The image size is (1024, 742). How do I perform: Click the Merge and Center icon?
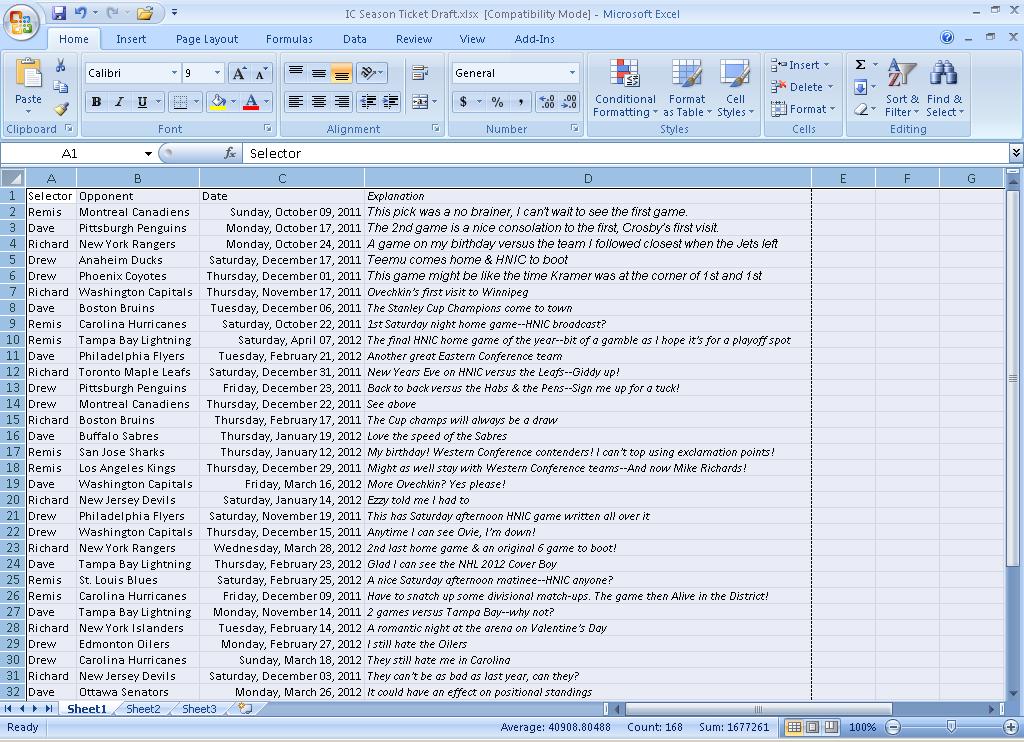click(419, 102)
